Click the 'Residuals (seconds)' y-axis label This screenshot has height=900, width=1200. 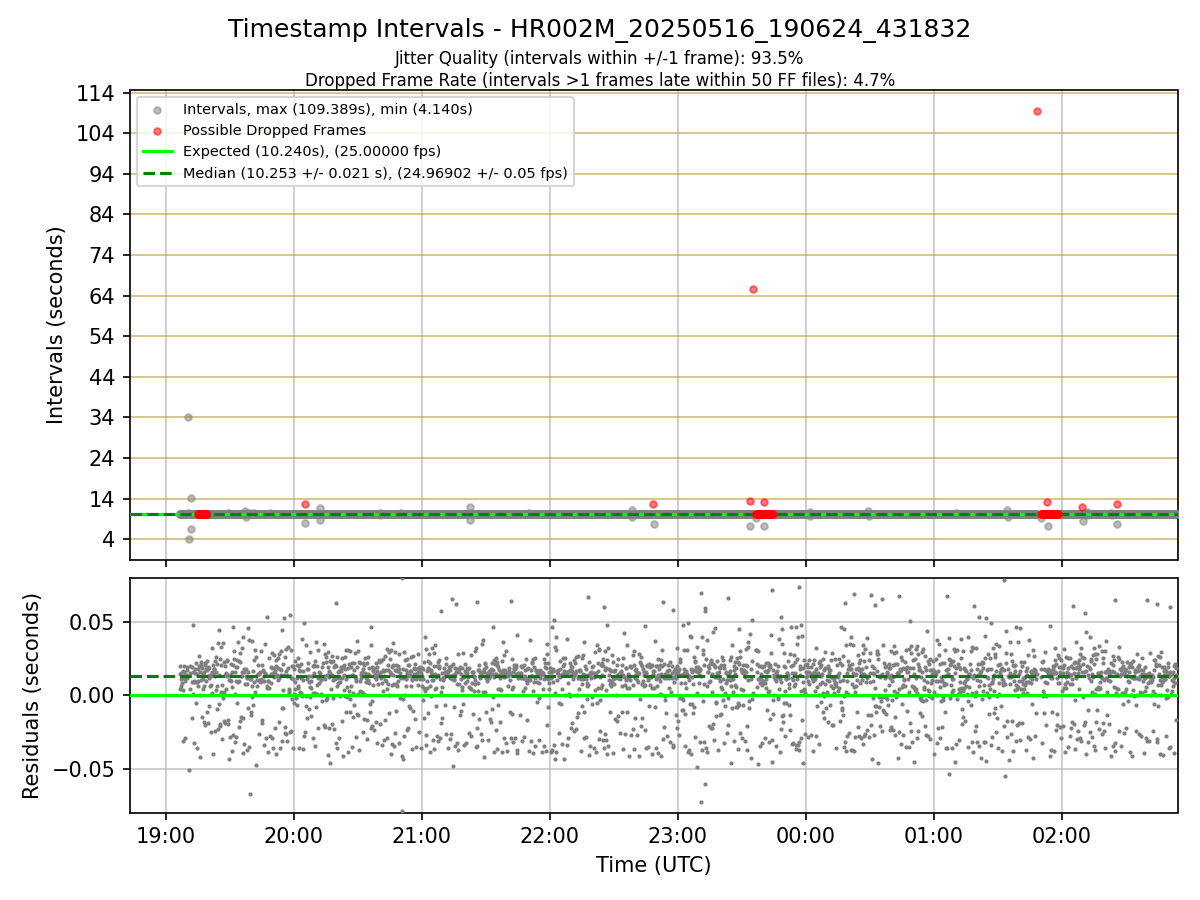(32, 696)
